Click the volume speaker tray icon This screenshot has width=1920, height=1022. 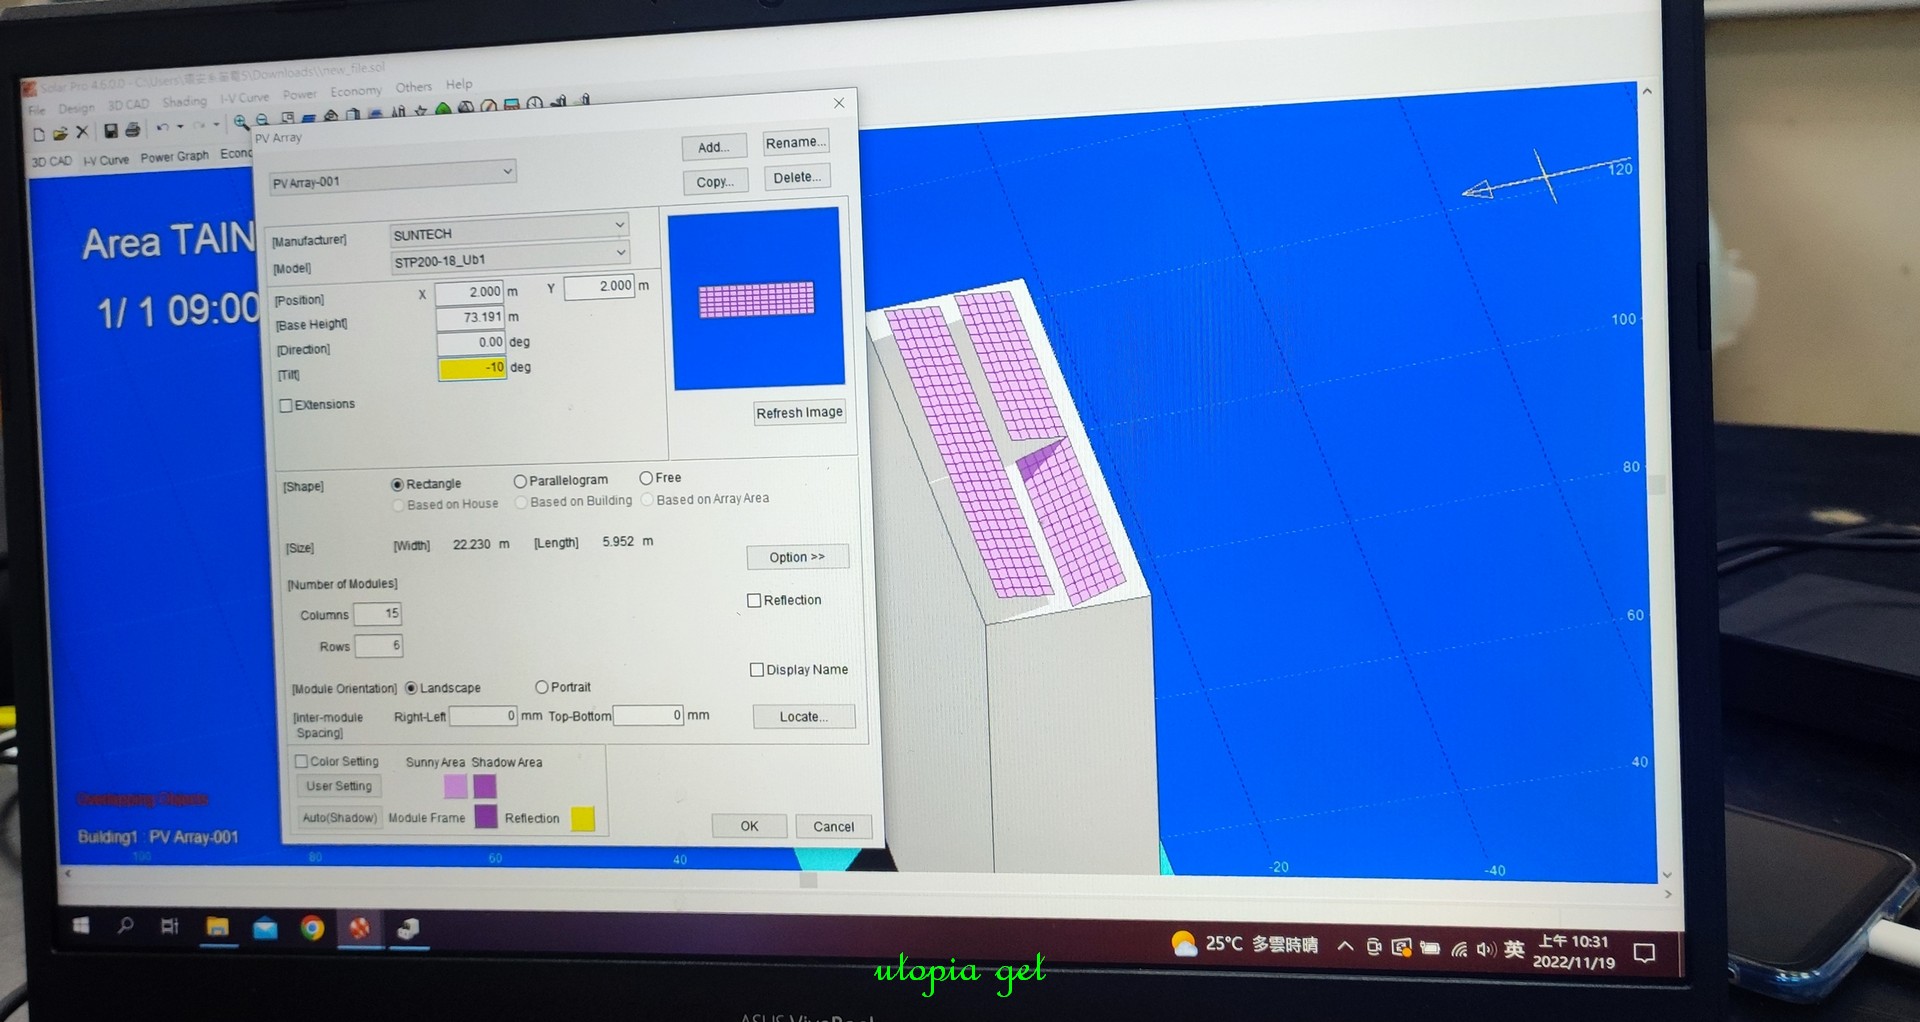(1486, 949)
